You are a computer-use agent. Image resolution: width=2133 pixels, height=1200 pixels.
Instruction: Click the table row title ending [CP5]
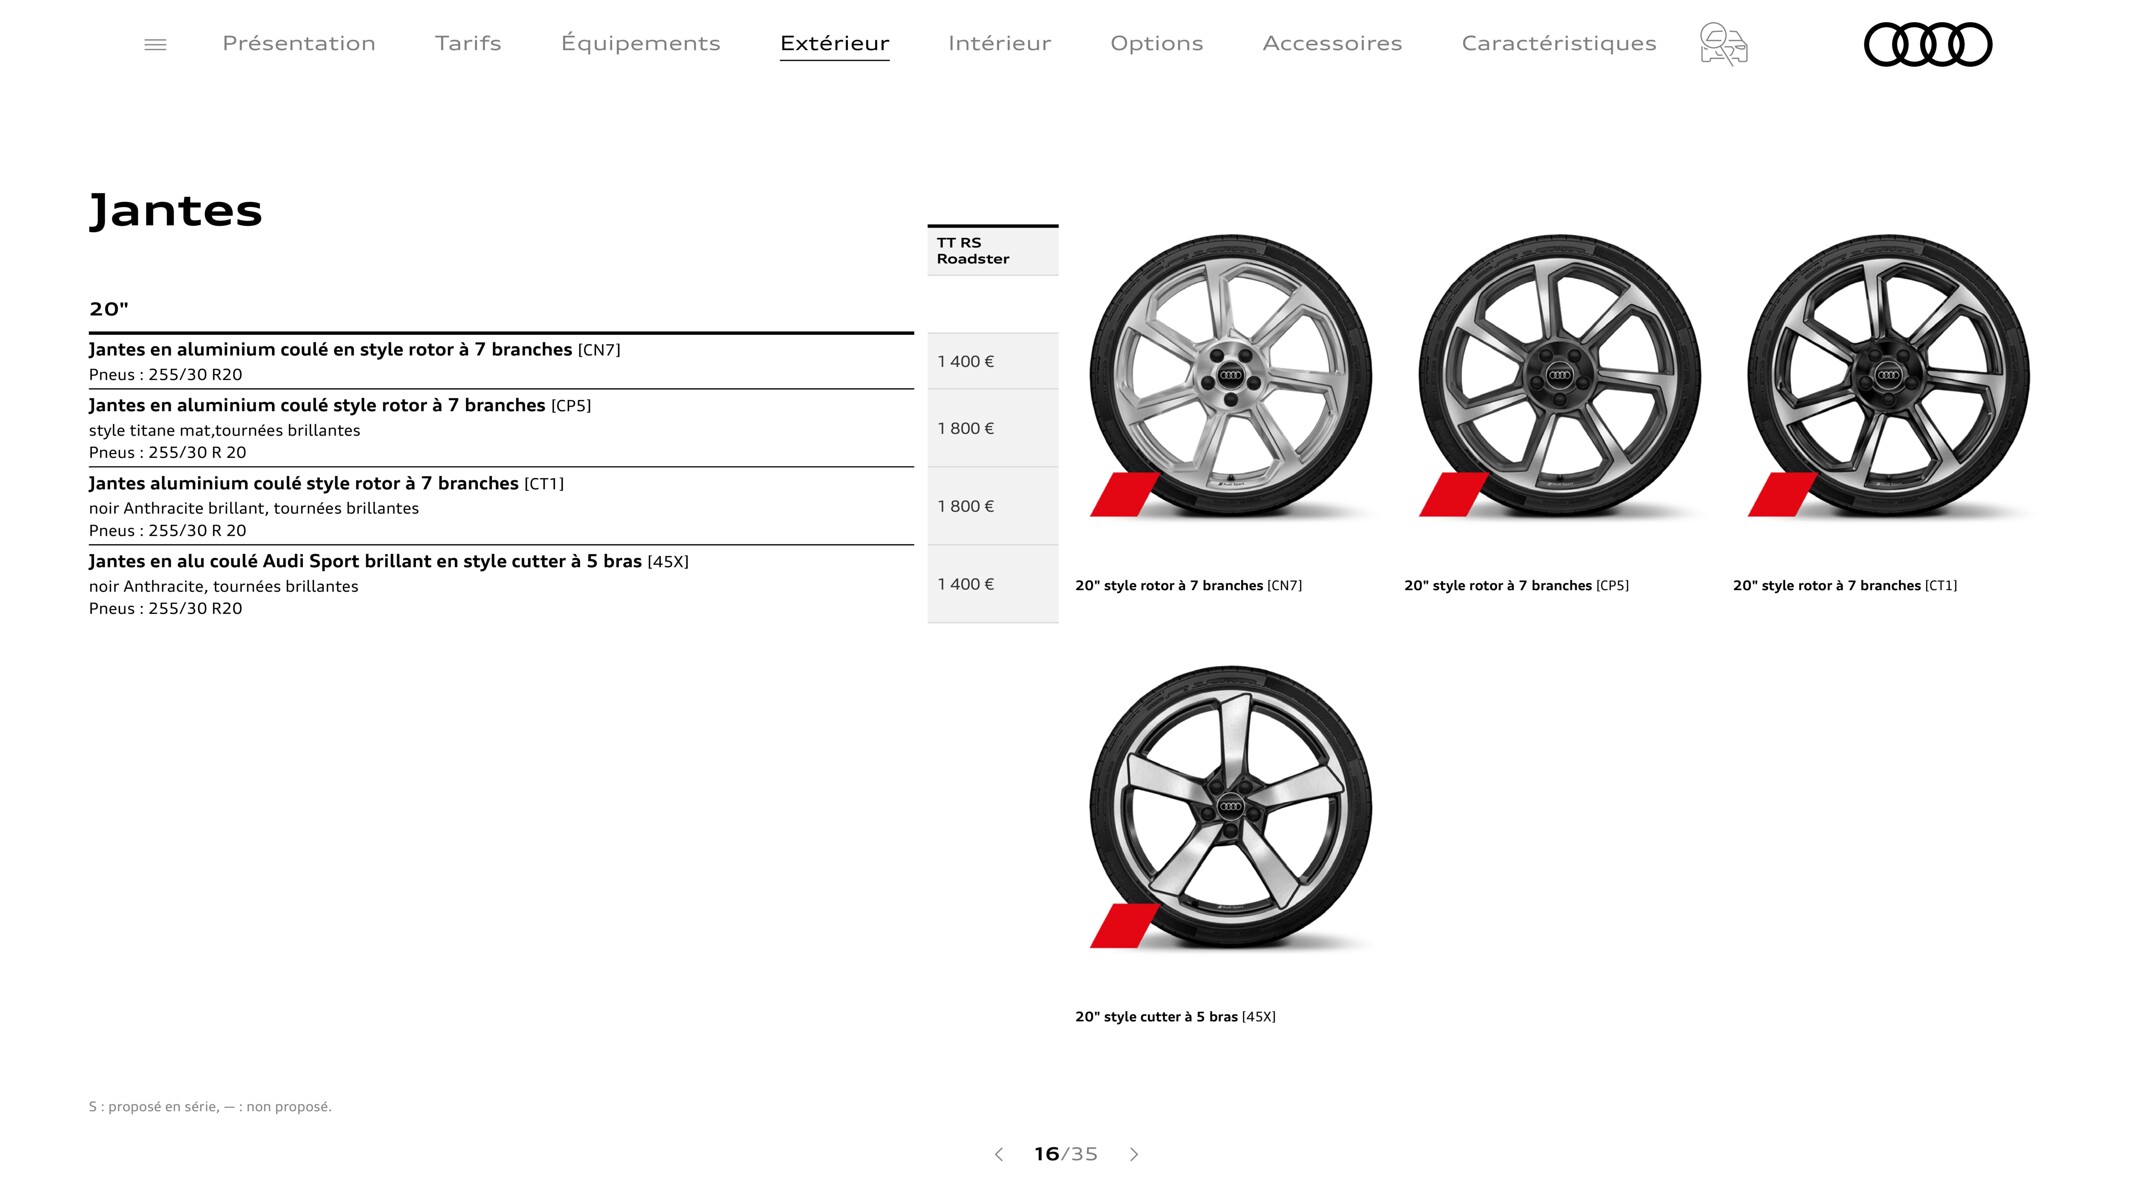click(x=340, y=405)
